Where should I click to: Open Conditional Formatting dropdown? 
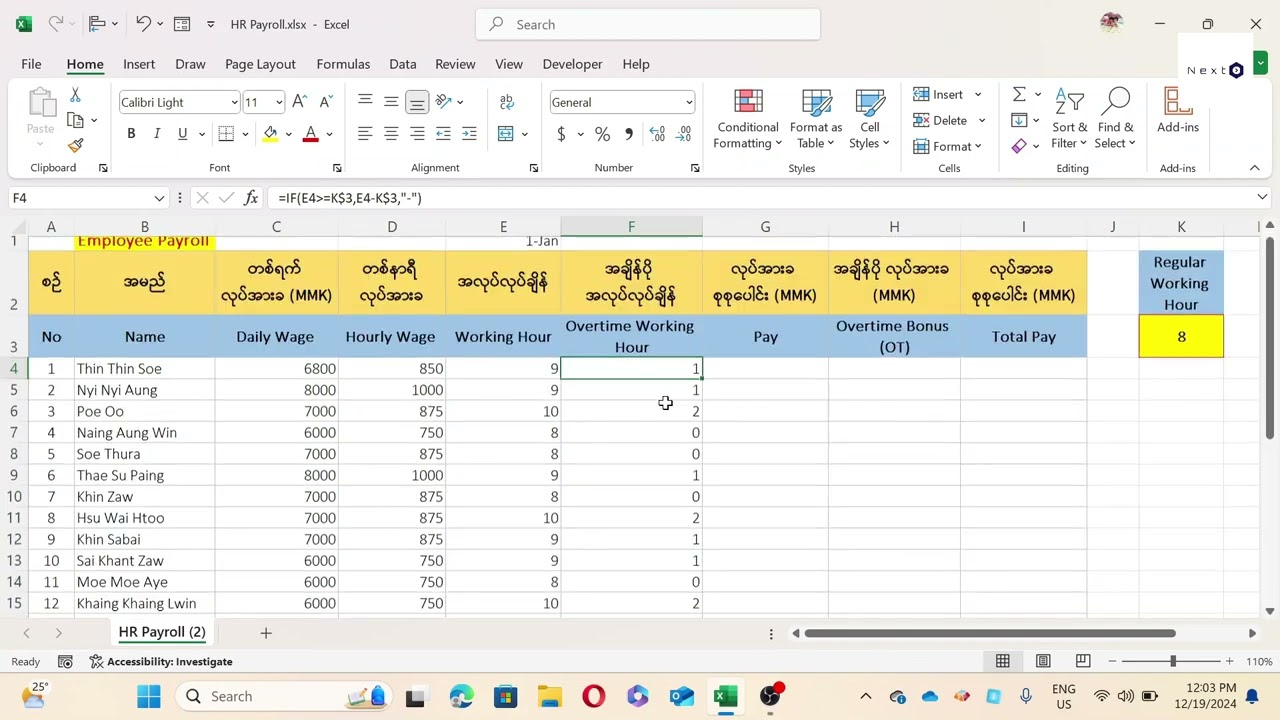[x=747, y=120]
